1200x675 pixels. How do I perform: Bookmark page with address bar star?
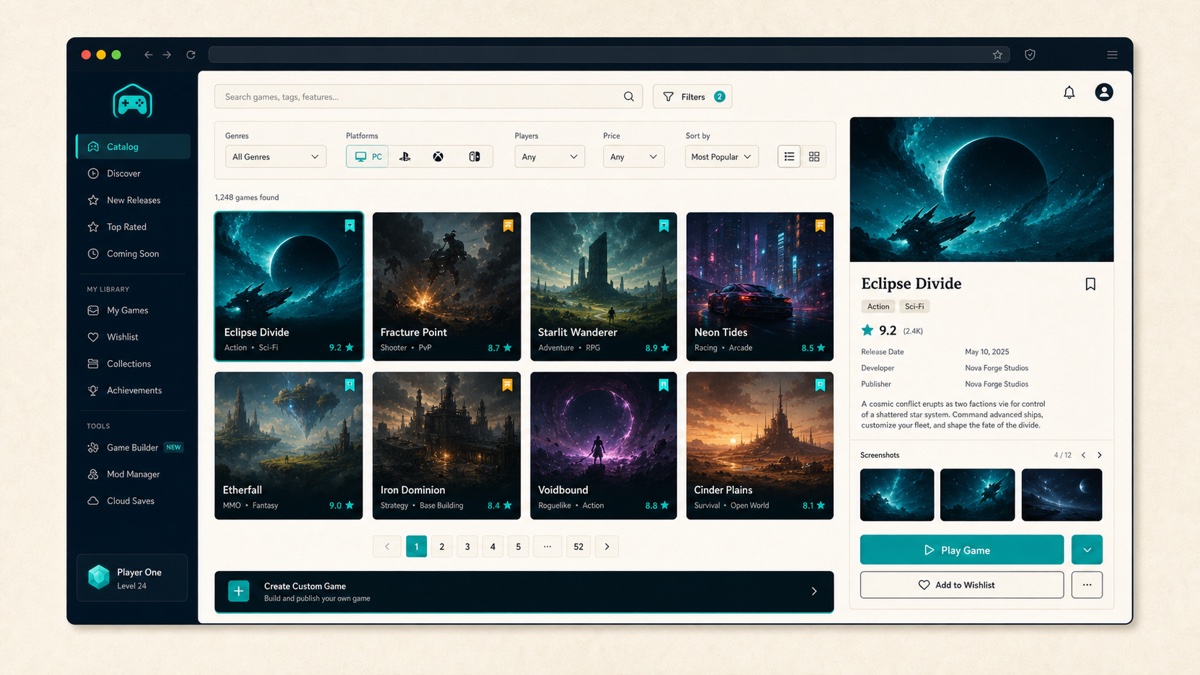(997, 55)
